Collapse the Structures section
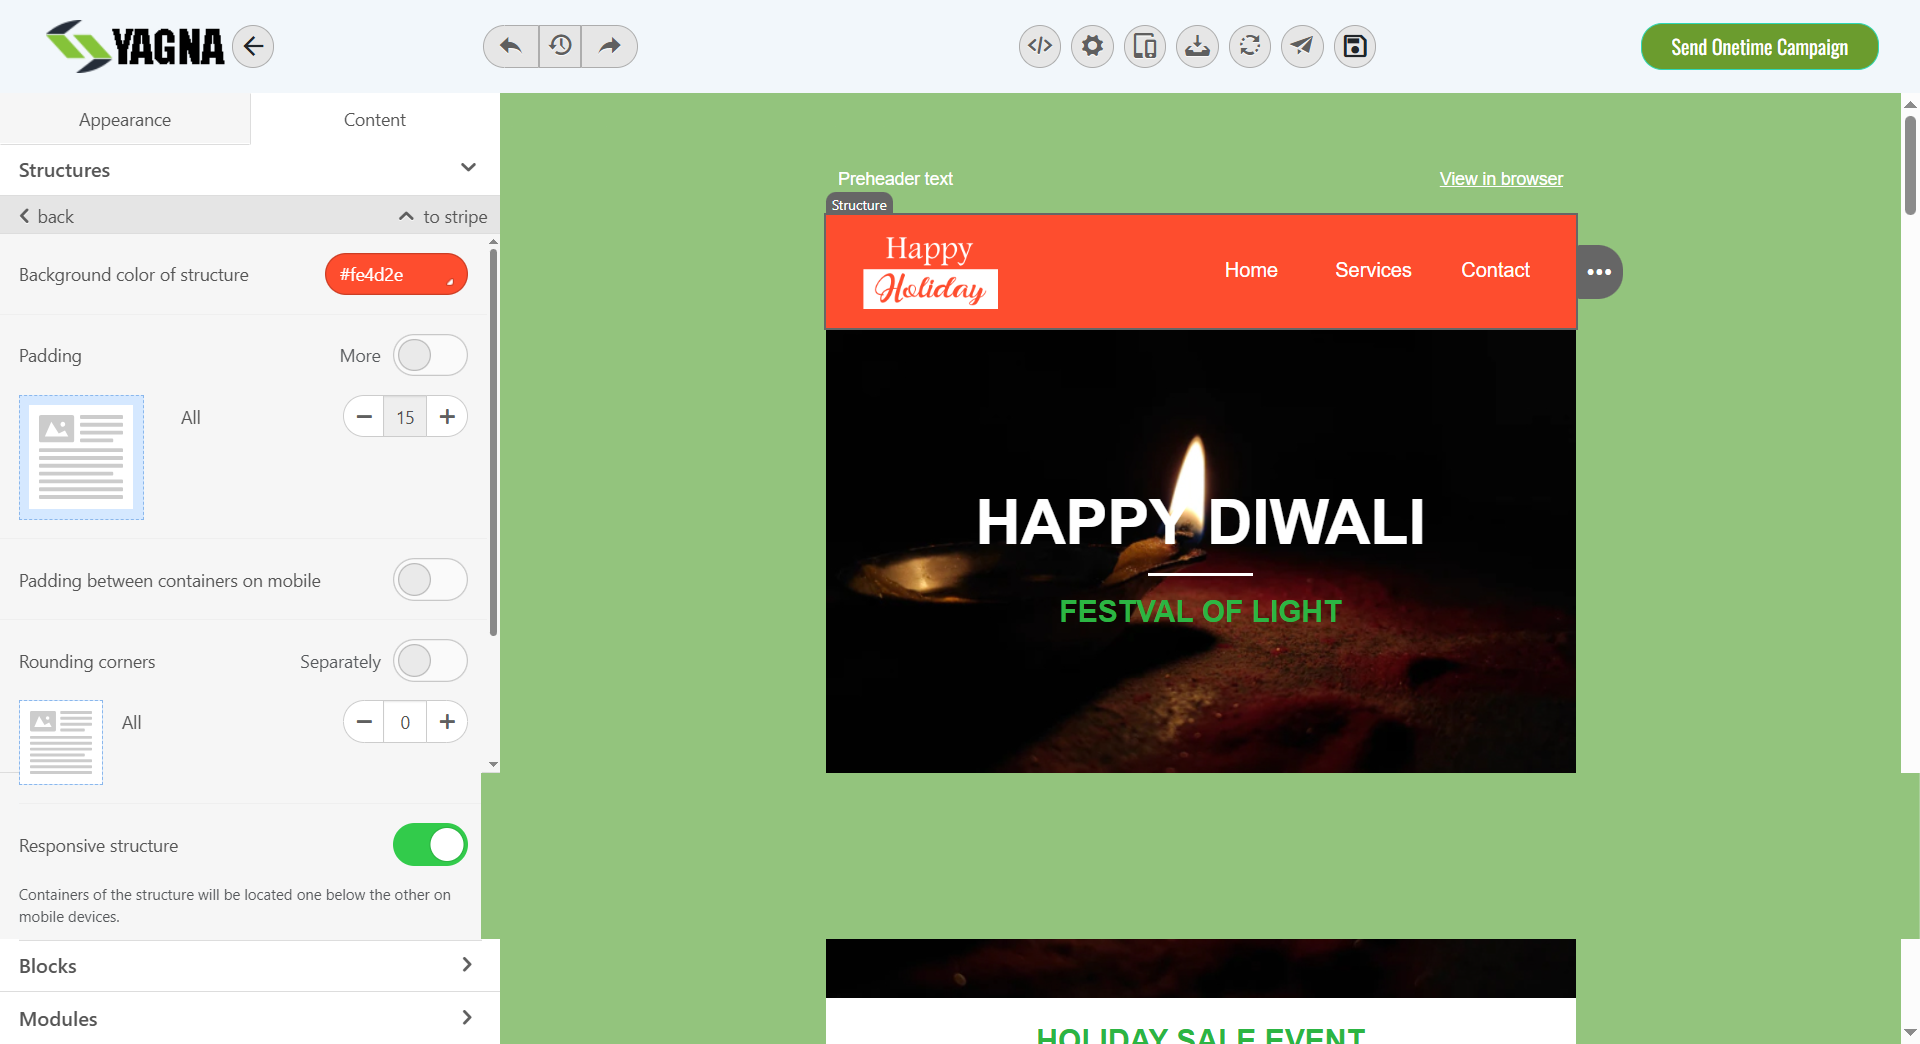This screenshot has width=1920, height=1044. tap(468, 168)
